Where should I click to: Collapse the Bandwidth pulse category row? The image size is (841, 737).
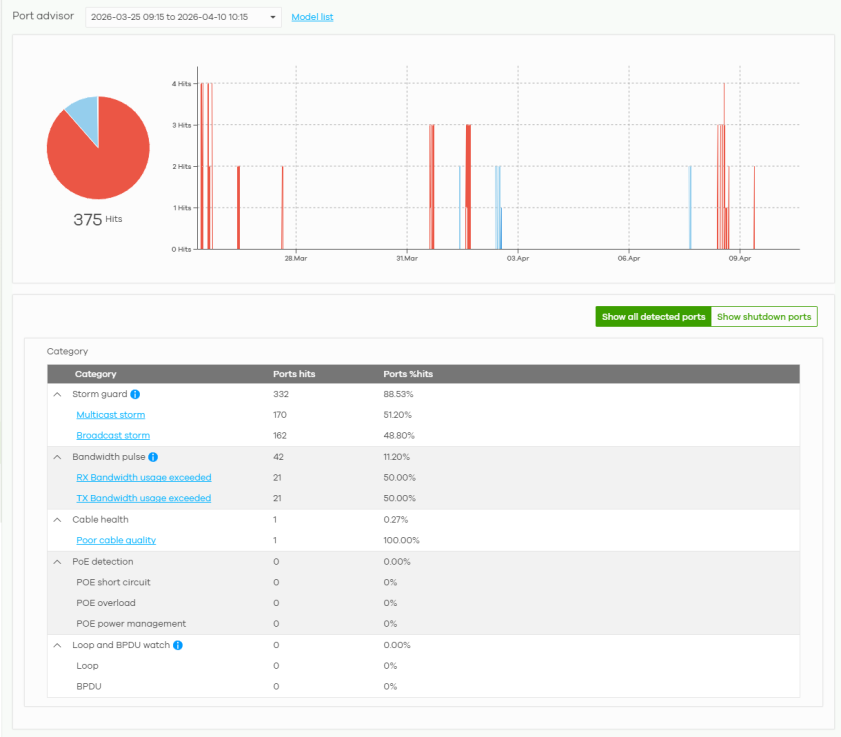click(57, 457)
